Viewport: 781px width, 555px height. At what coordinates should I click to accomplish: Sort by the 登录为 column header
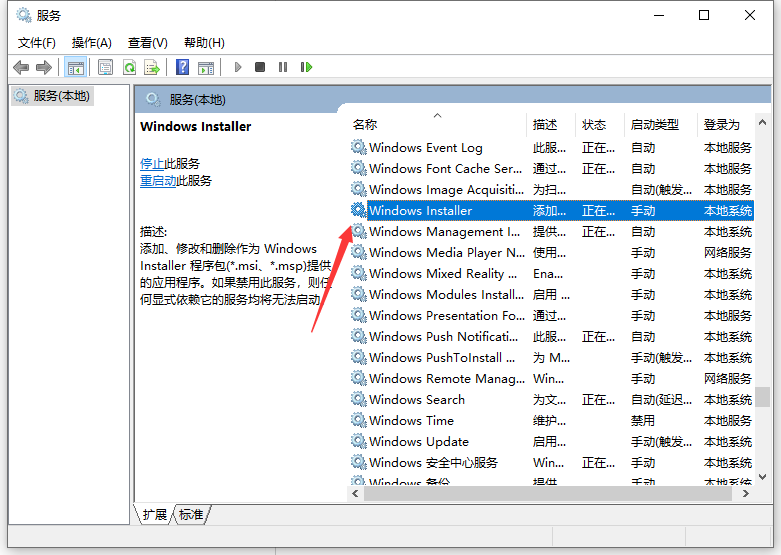721,125
